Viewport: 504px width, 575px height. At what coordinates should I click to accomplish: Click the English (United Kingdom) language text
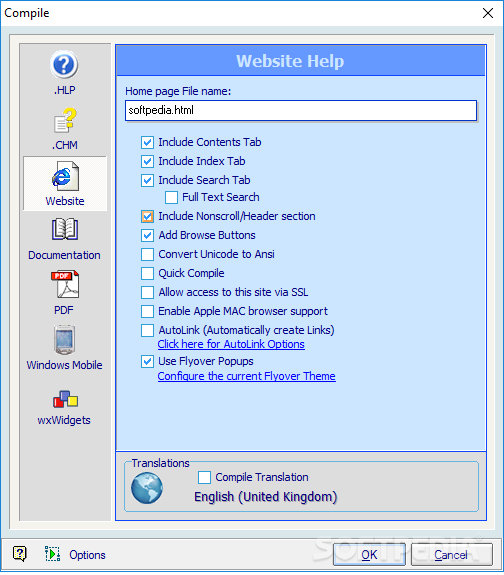click(x=266, y=497)
